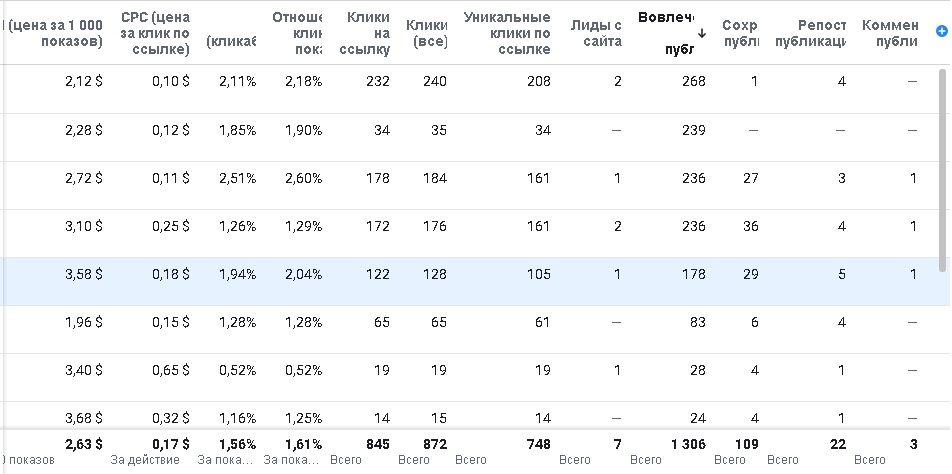Click the sort arrow in Вовлеч column header

pyautogui.click(x=701, y=33)
